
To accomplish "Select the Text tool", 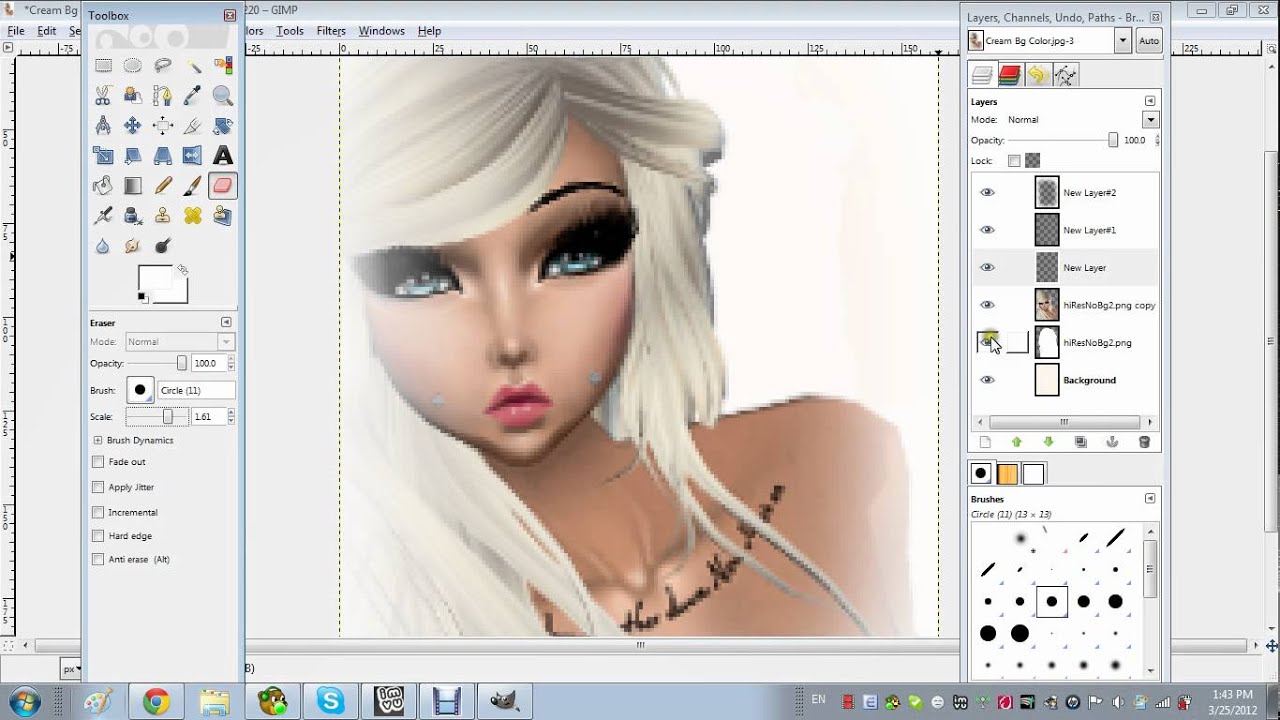I will (x=223, y=156).
